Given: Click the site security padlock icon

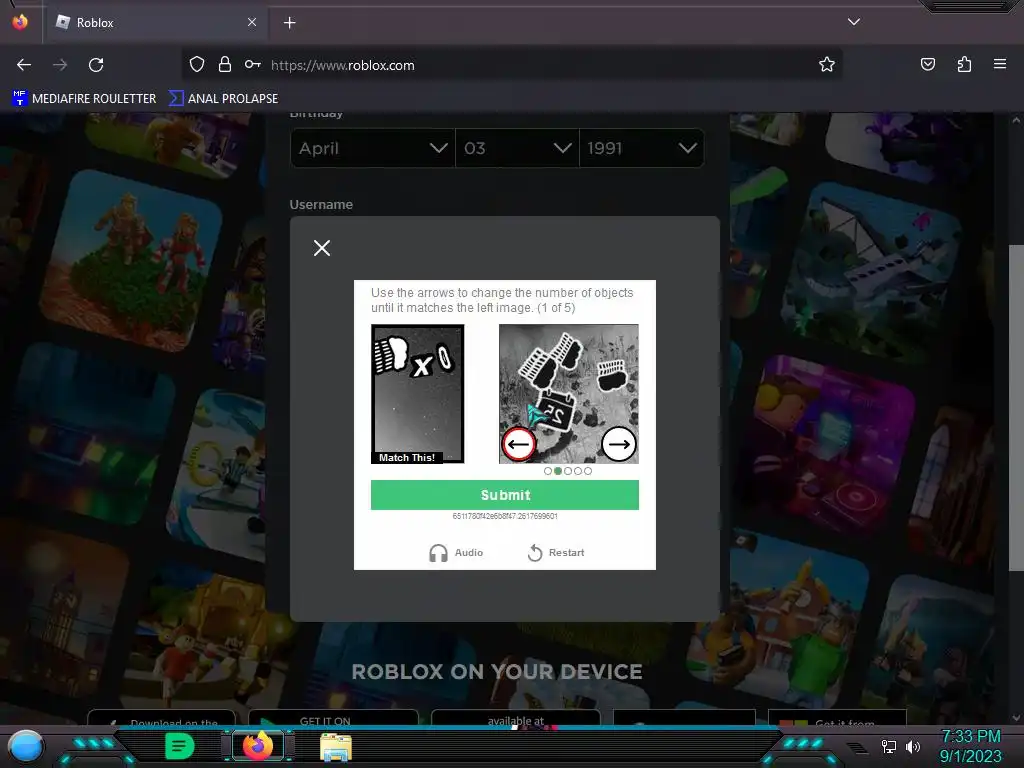Looking at the screenshot, I should [x=225, y=64].
